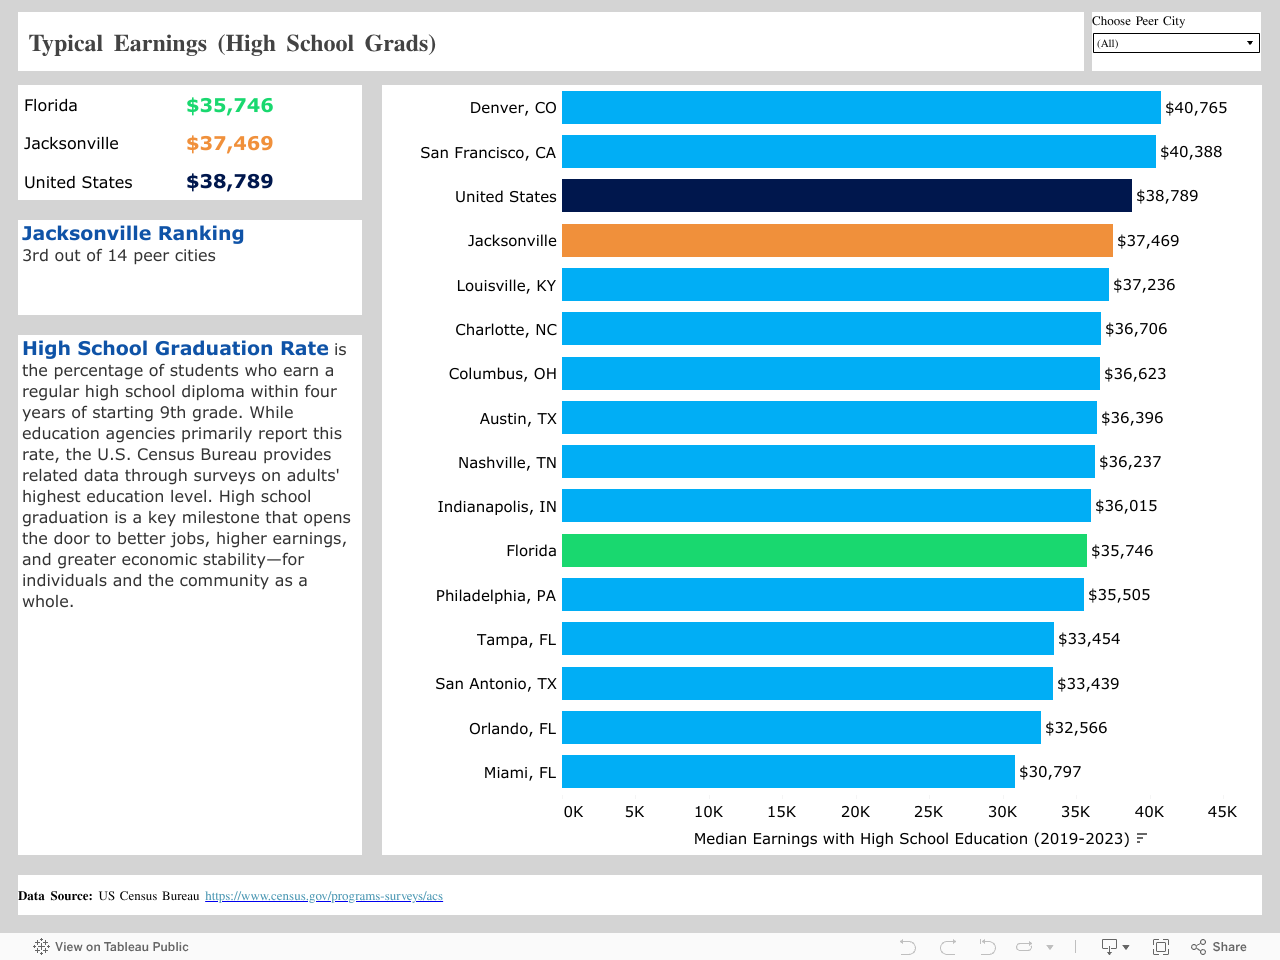Click the Typical Earnings title header
Viewport: 1280px width, 960px height.
coord(231,43)
